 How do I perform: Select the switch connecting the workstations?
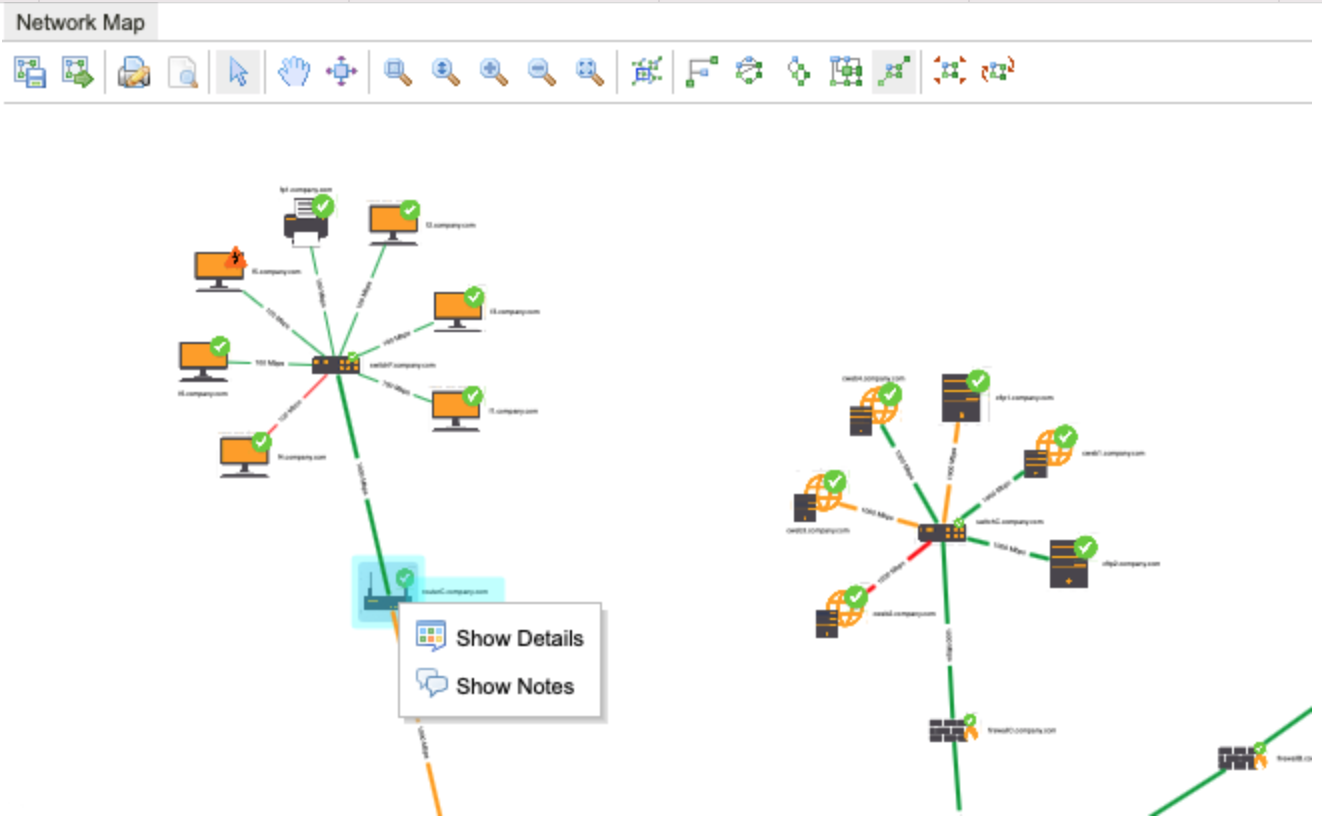(335, 365)
